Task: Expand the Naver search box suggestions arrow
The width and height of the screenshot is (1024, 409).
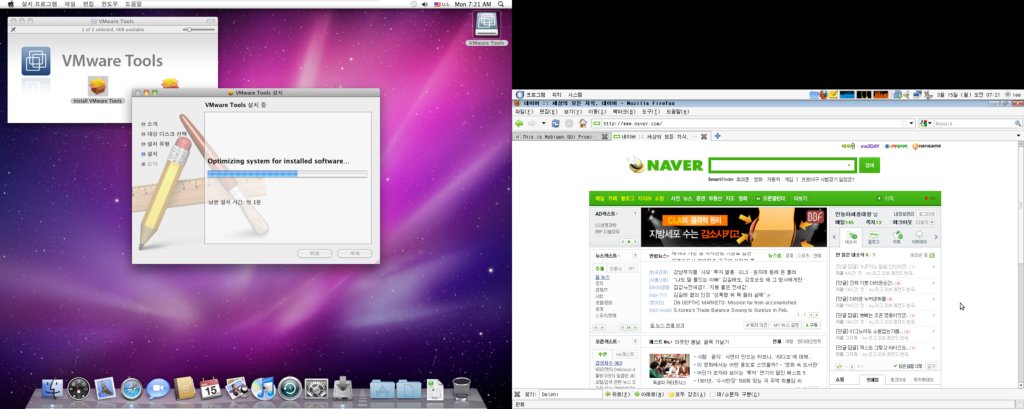Action: pos(849,165)
